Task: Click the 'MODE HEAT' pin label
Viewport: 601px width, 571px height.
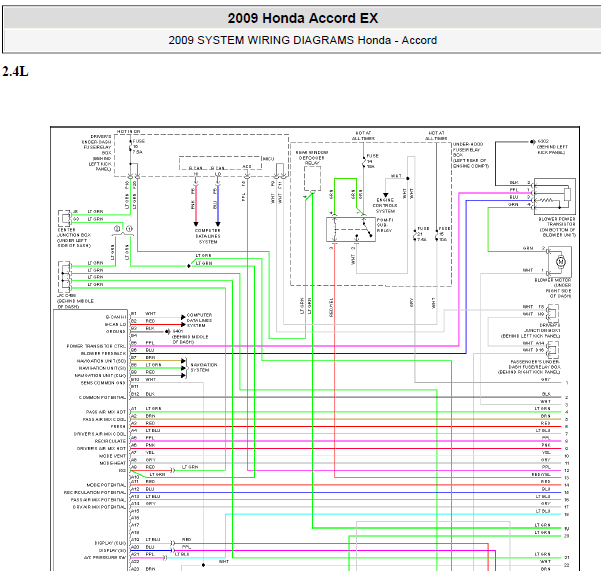Action: pos(112,463)
